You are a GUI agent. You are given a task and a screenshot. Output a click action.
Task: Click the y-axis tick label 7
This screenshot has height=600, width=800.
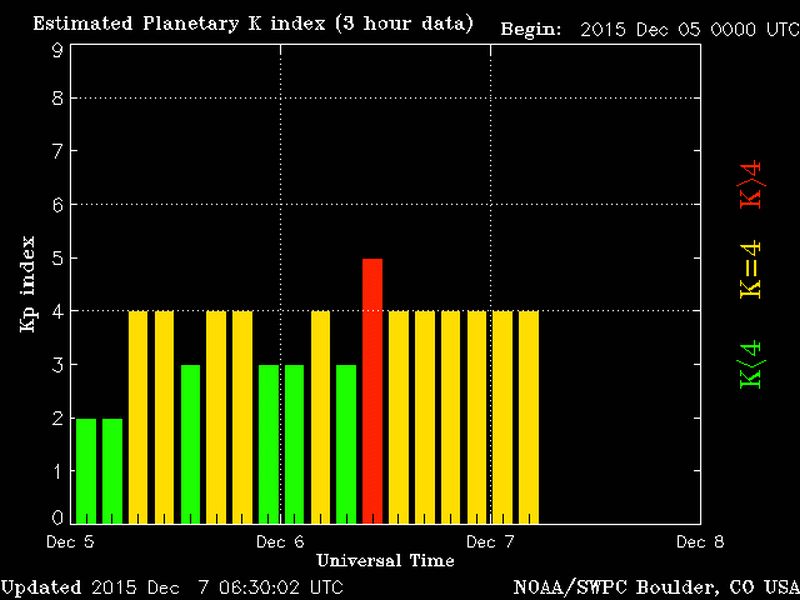[x=57, y=151]
